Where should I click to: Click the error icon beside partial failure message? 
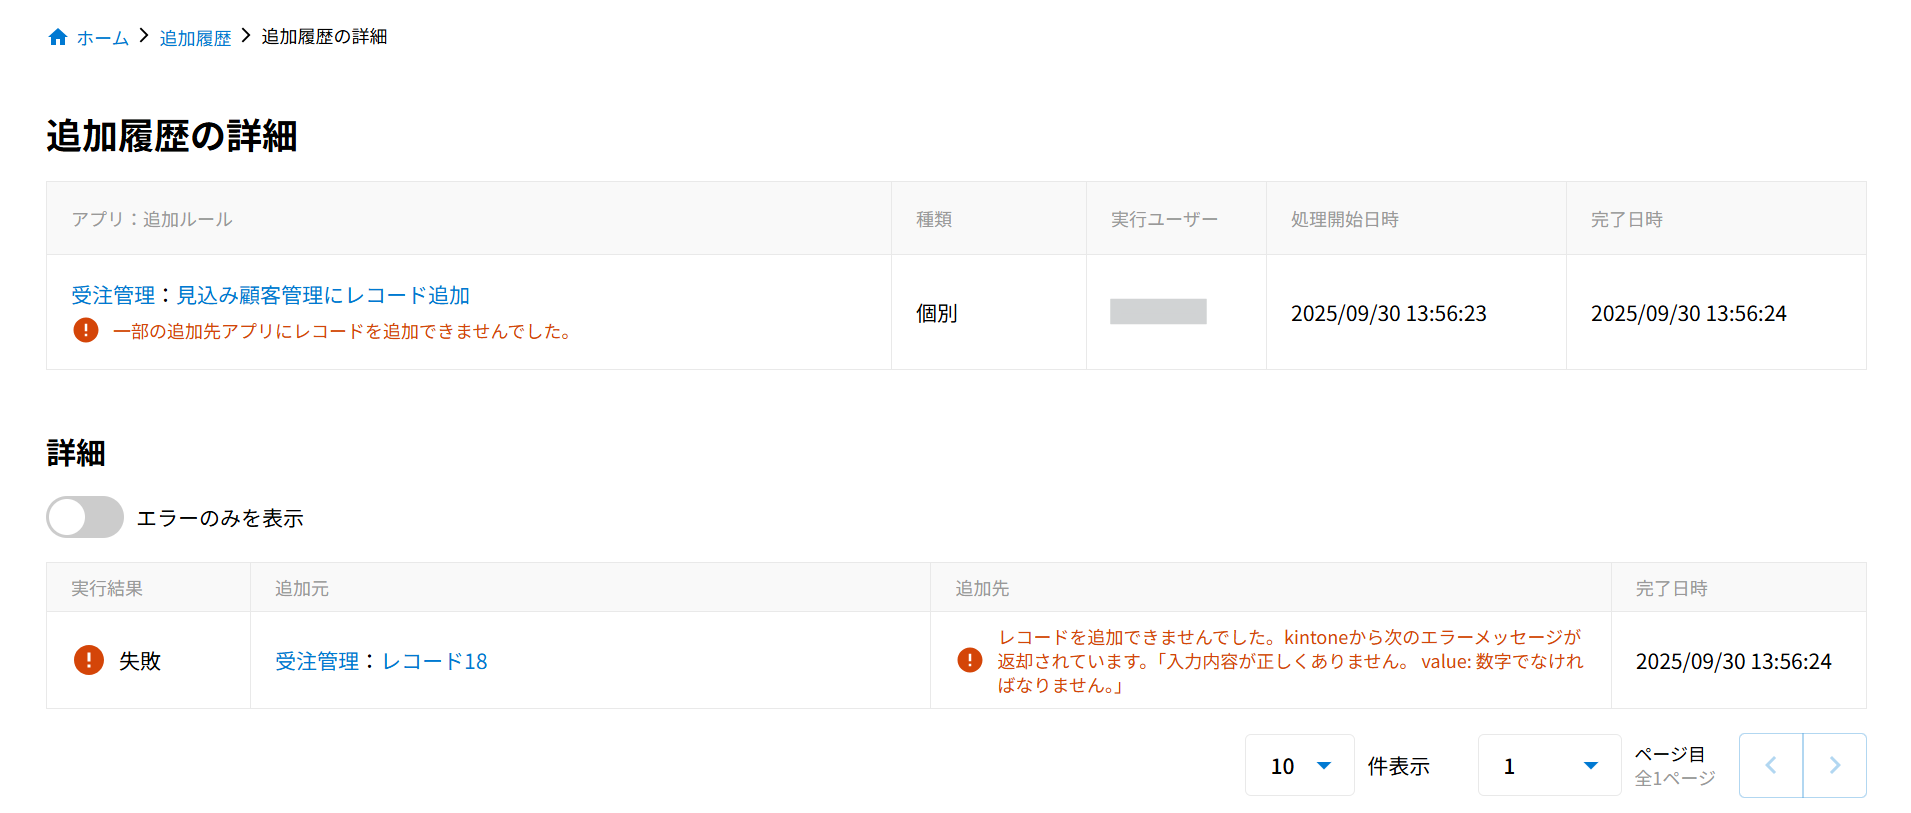[x=86, y=330]
